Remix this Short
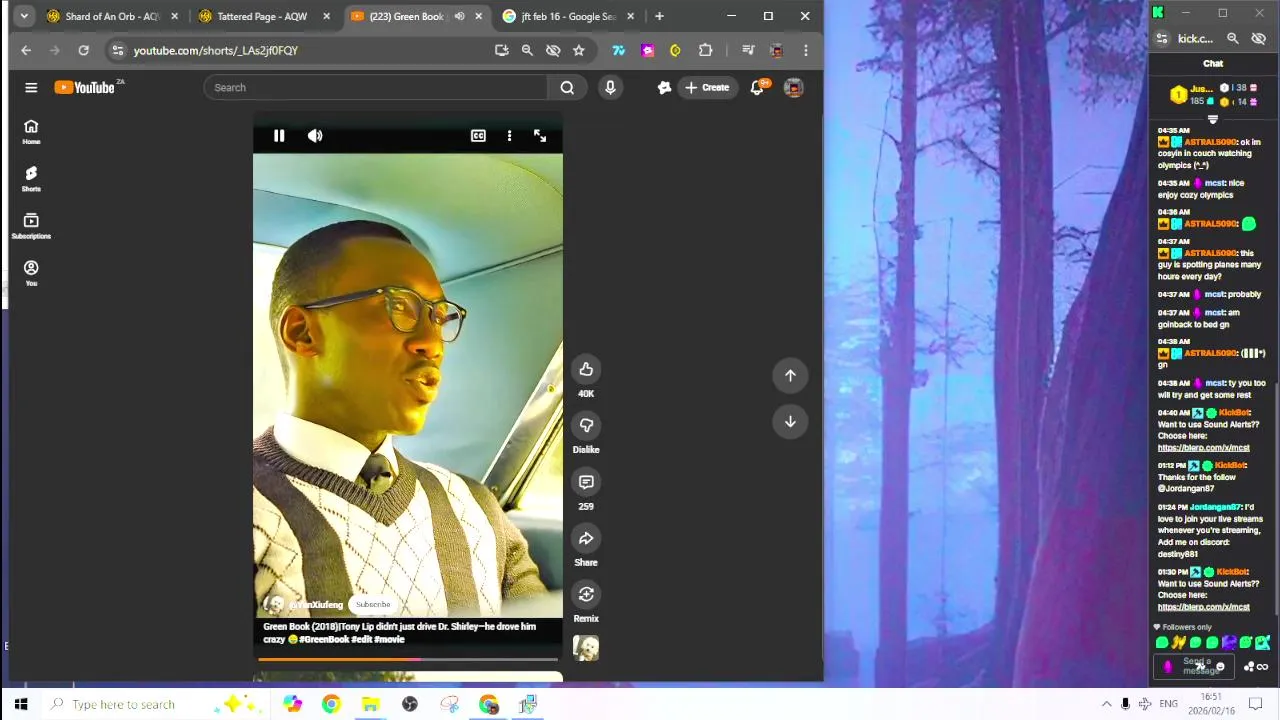Image resolution: width=1280 pixels, height=720 pixels. click(x=586, y=595)
